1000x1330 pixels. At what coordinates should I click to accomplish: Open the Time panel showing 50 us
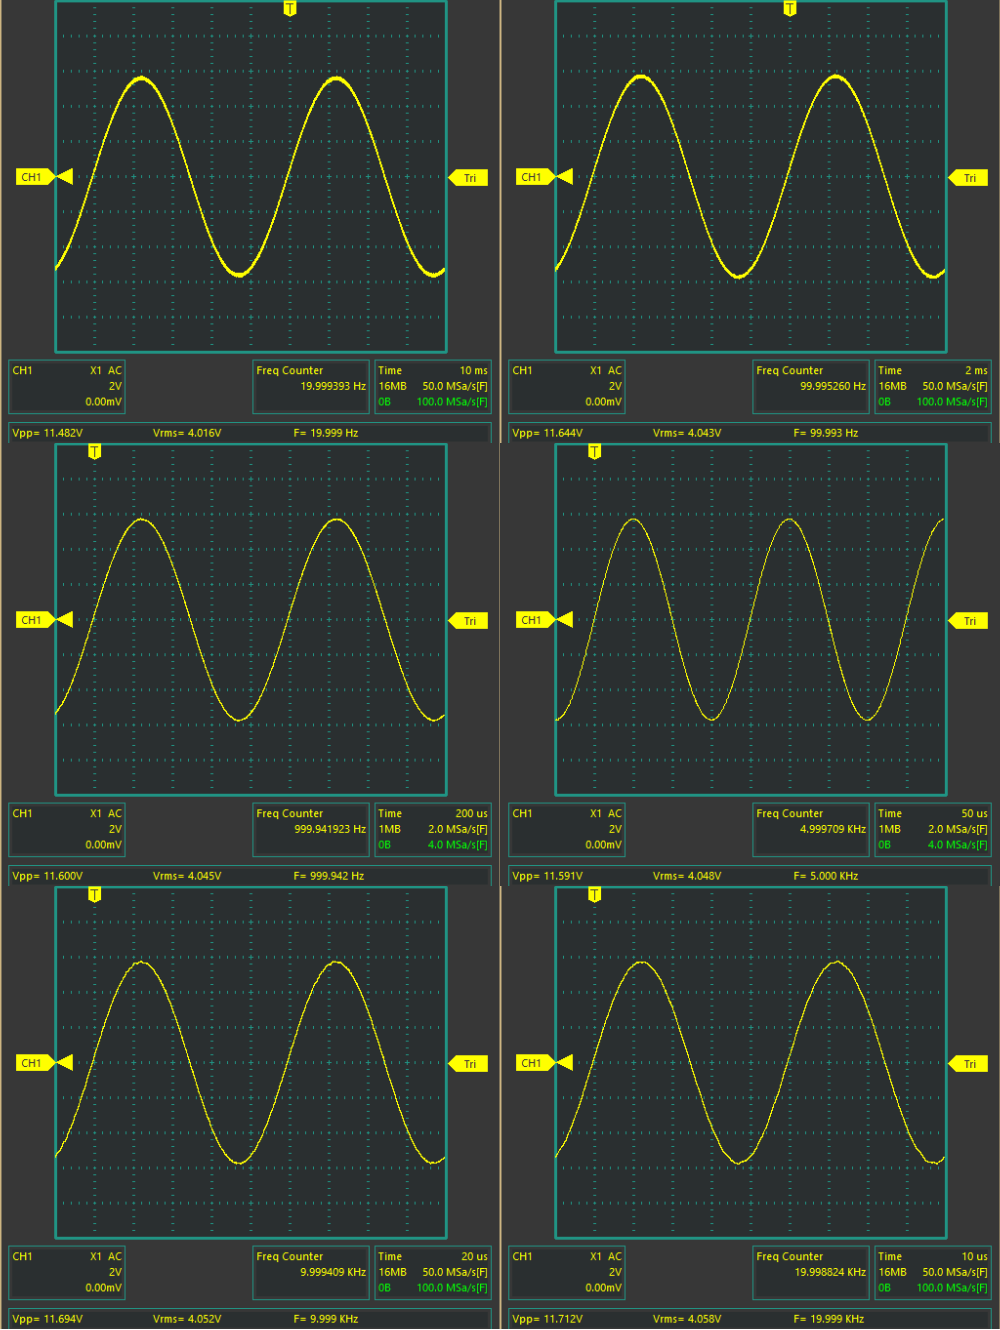(x=932, y=829)
